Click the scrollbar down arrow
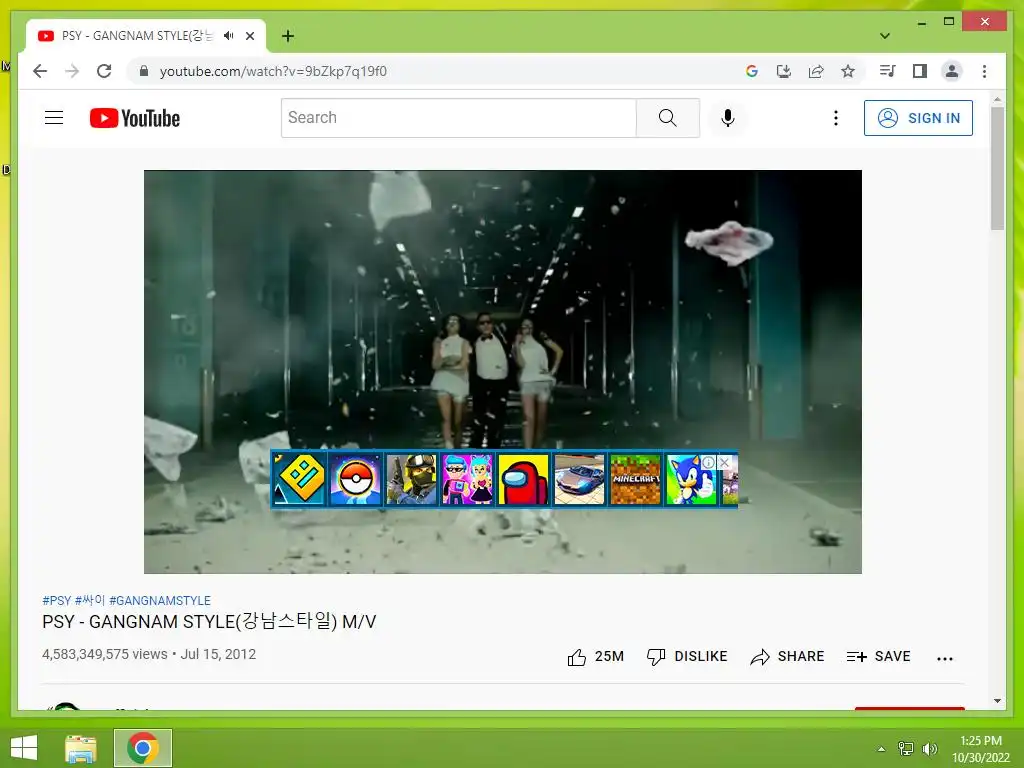 click(997, 701)
